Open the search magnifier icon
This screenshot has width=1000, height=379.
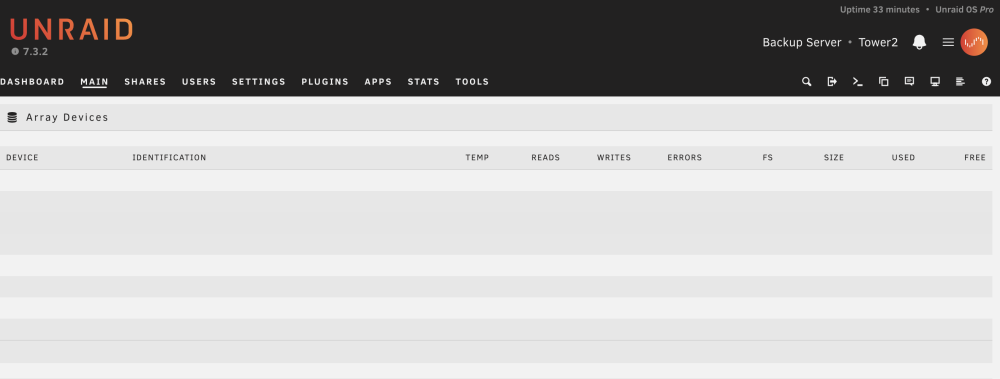(806, 82)
